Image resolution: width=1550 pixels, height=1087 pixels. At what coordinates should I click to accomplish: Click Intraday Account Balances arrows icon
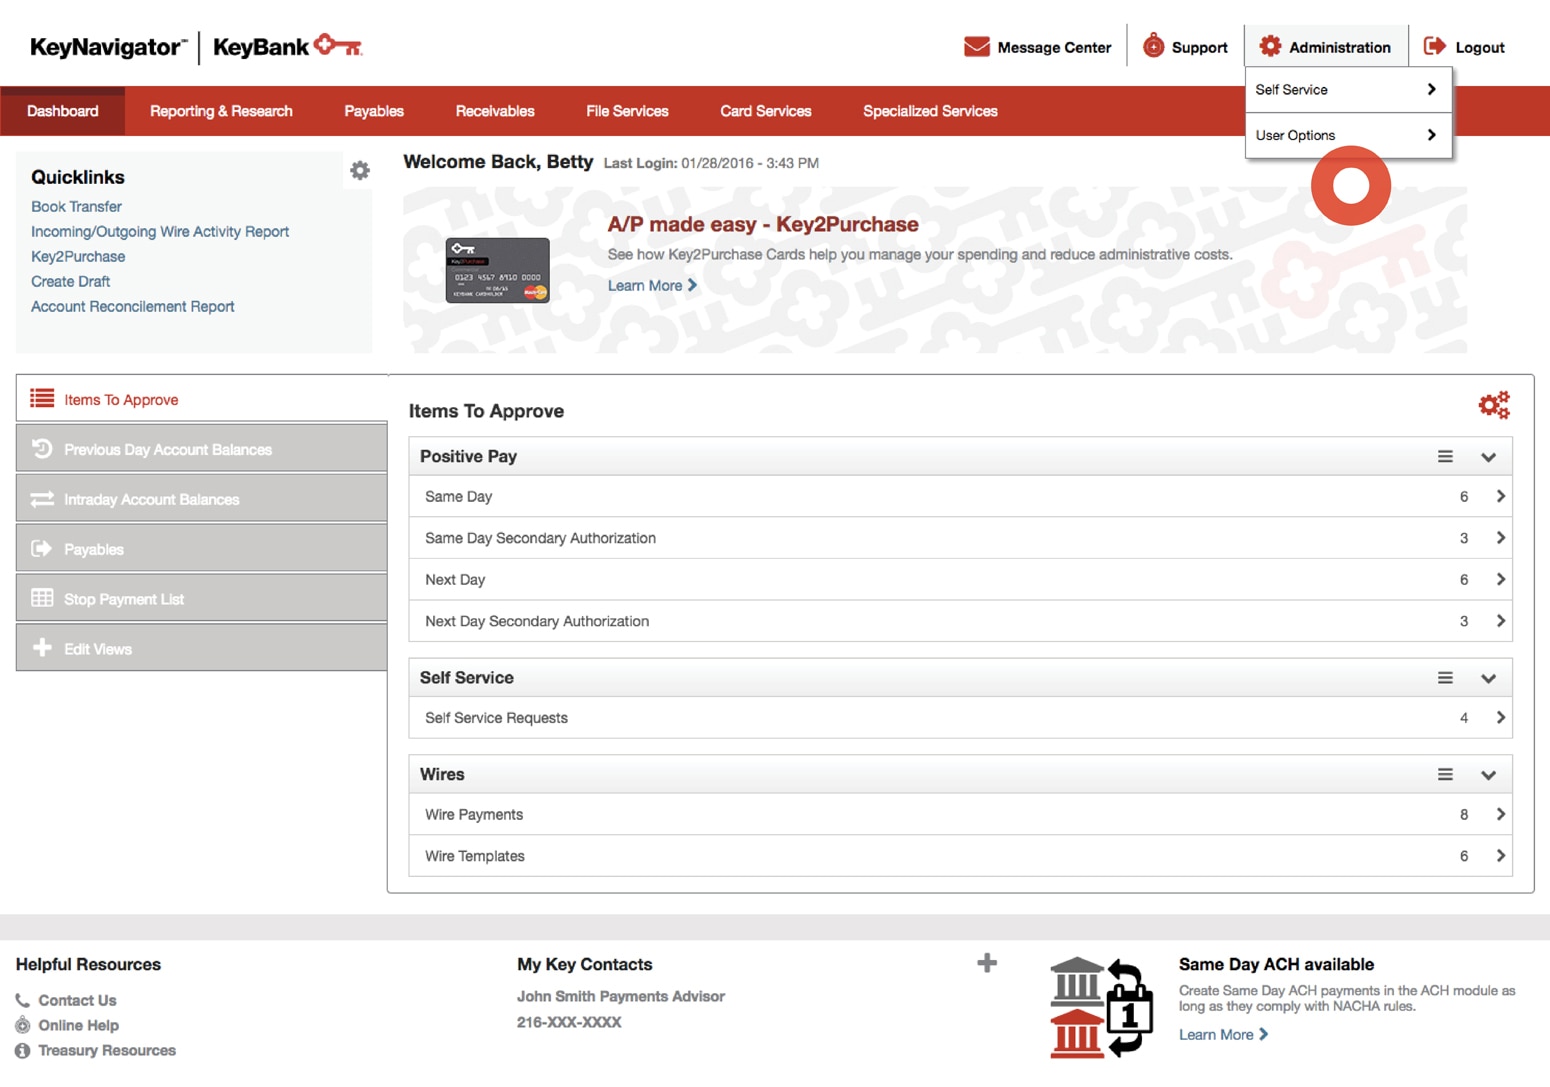coord(42,499)
